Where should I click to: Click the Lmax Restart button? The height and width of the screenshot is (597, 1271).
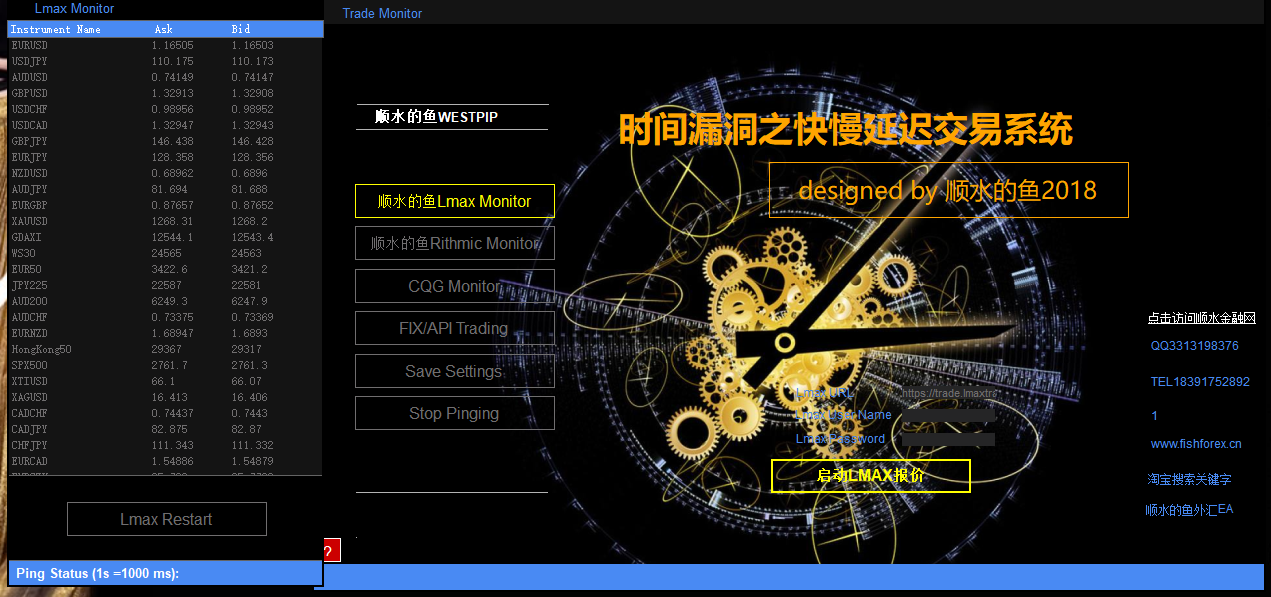pos(166,519)
